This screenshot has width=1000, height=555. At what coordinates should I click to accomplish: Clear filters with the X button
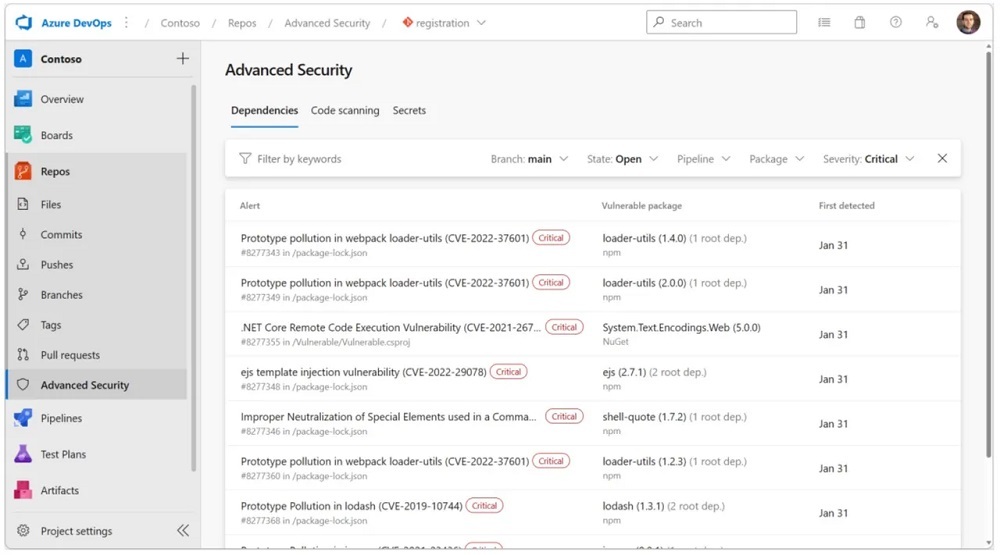942,159
